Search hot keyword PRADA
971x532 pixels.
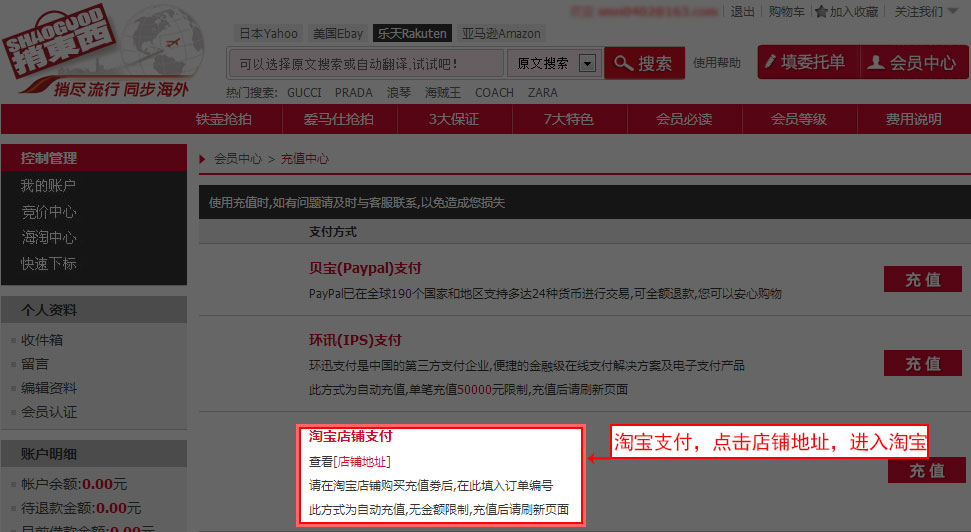[x=354, y=92]
